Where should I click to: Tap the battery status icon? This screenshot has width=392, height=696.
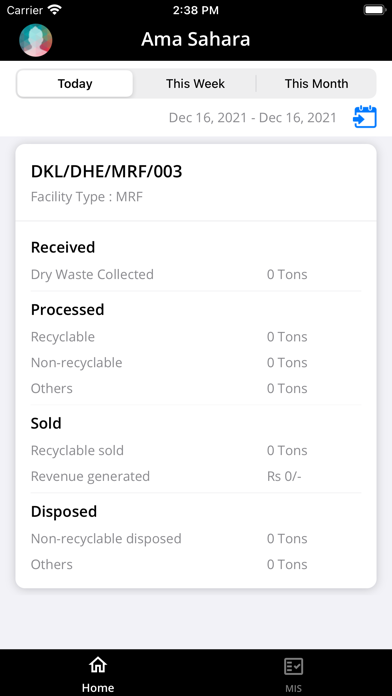point(375,10)
